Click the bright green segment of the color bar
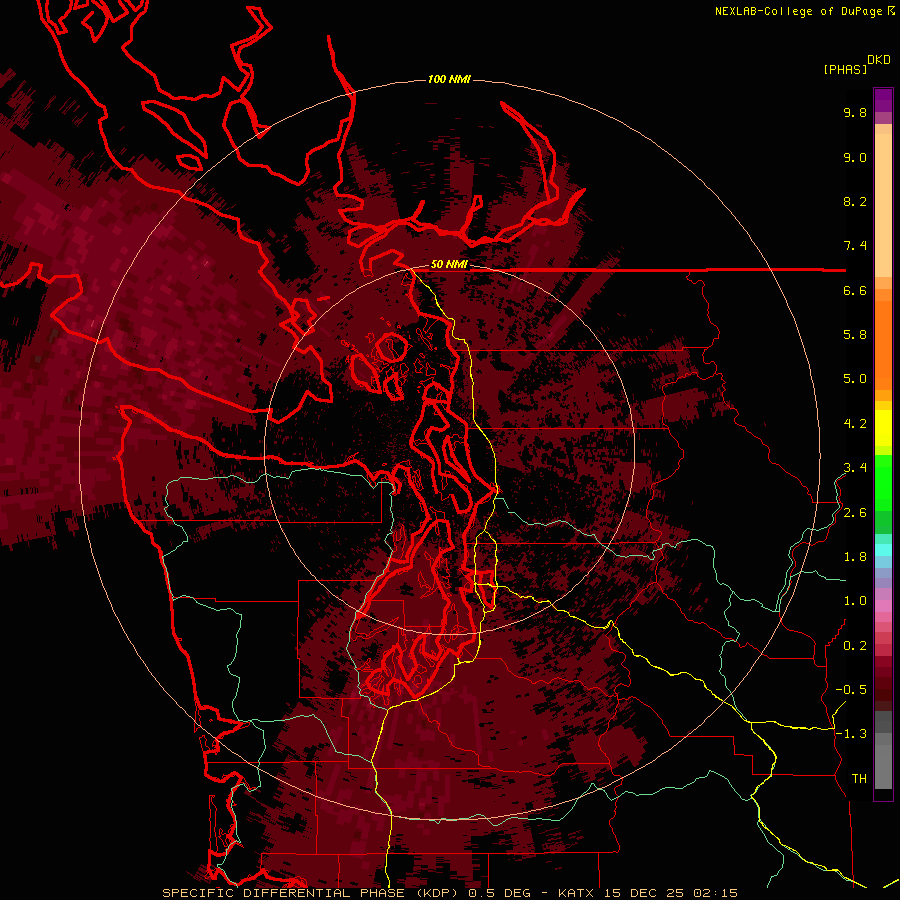This screenshot has height=900, width=900. tap(883, 482)
